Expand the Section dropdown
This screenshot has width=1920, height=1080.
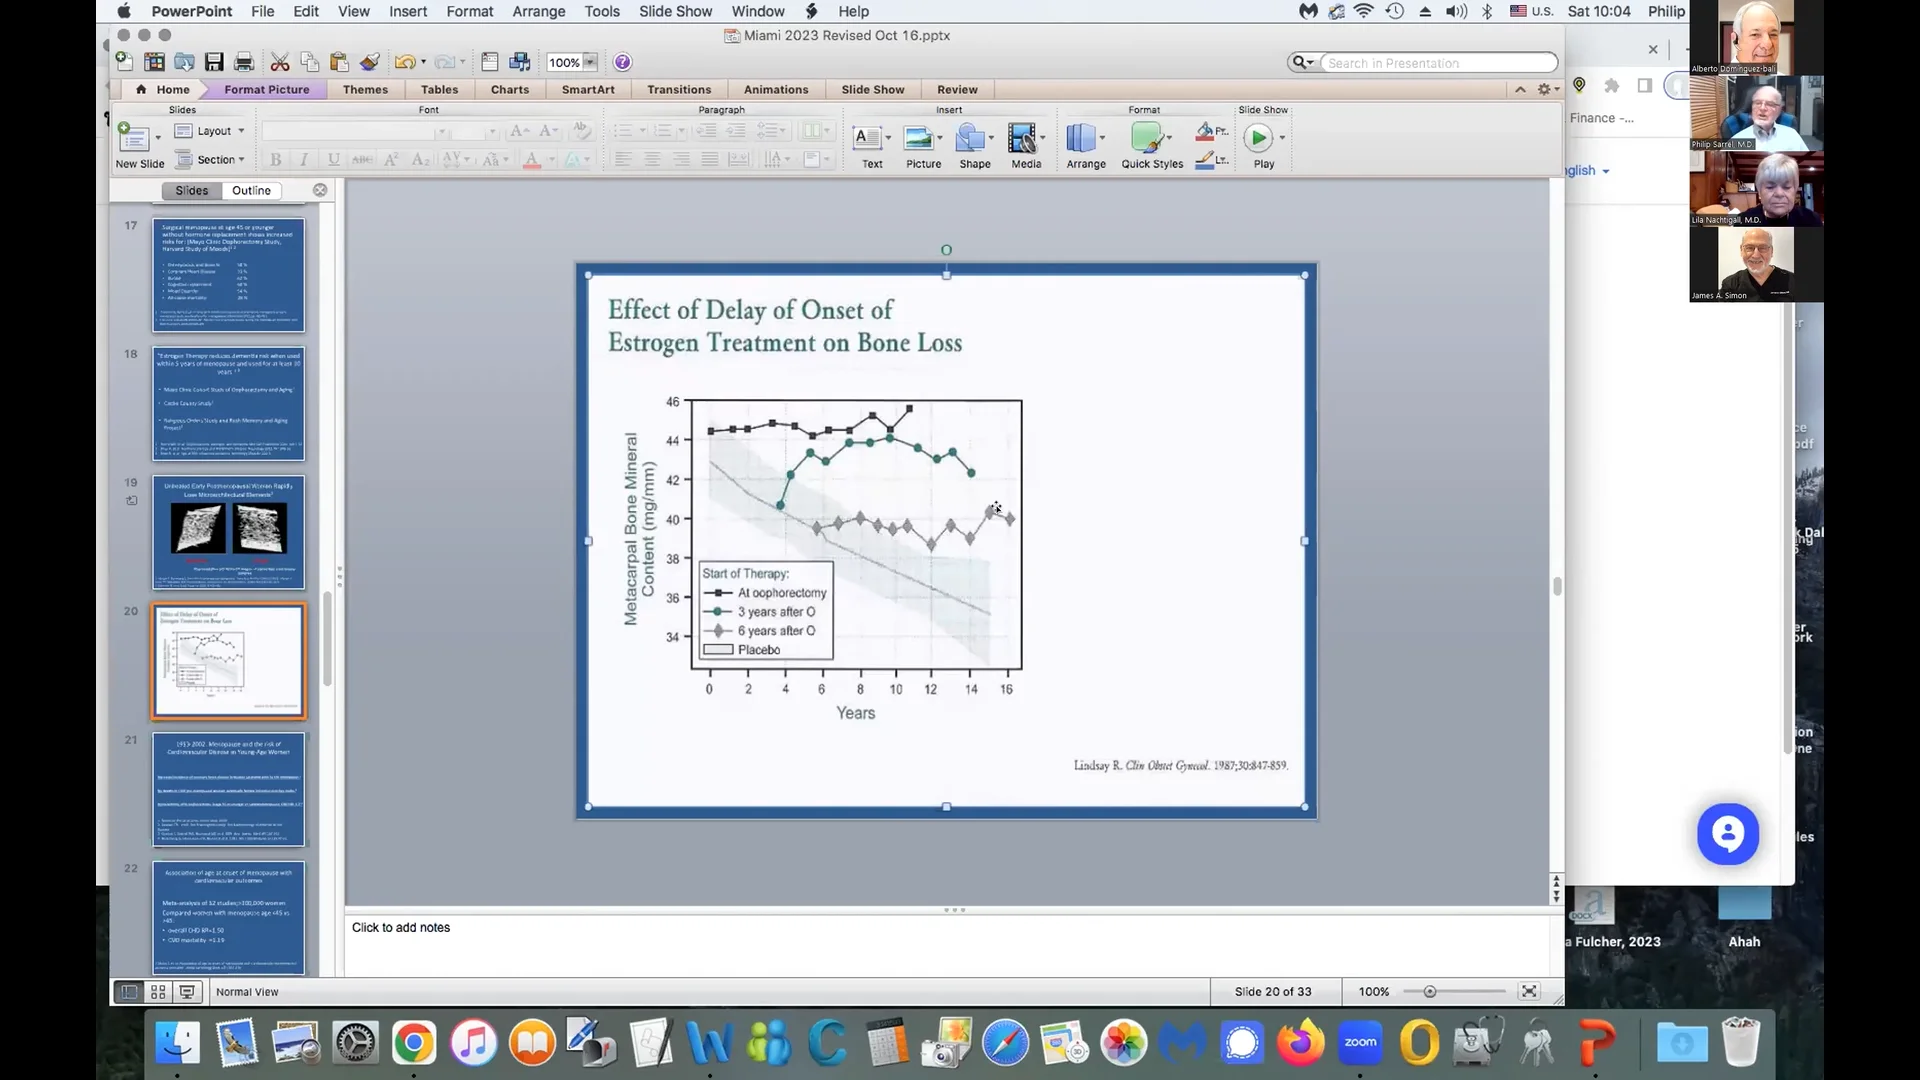tap(210, 160)
